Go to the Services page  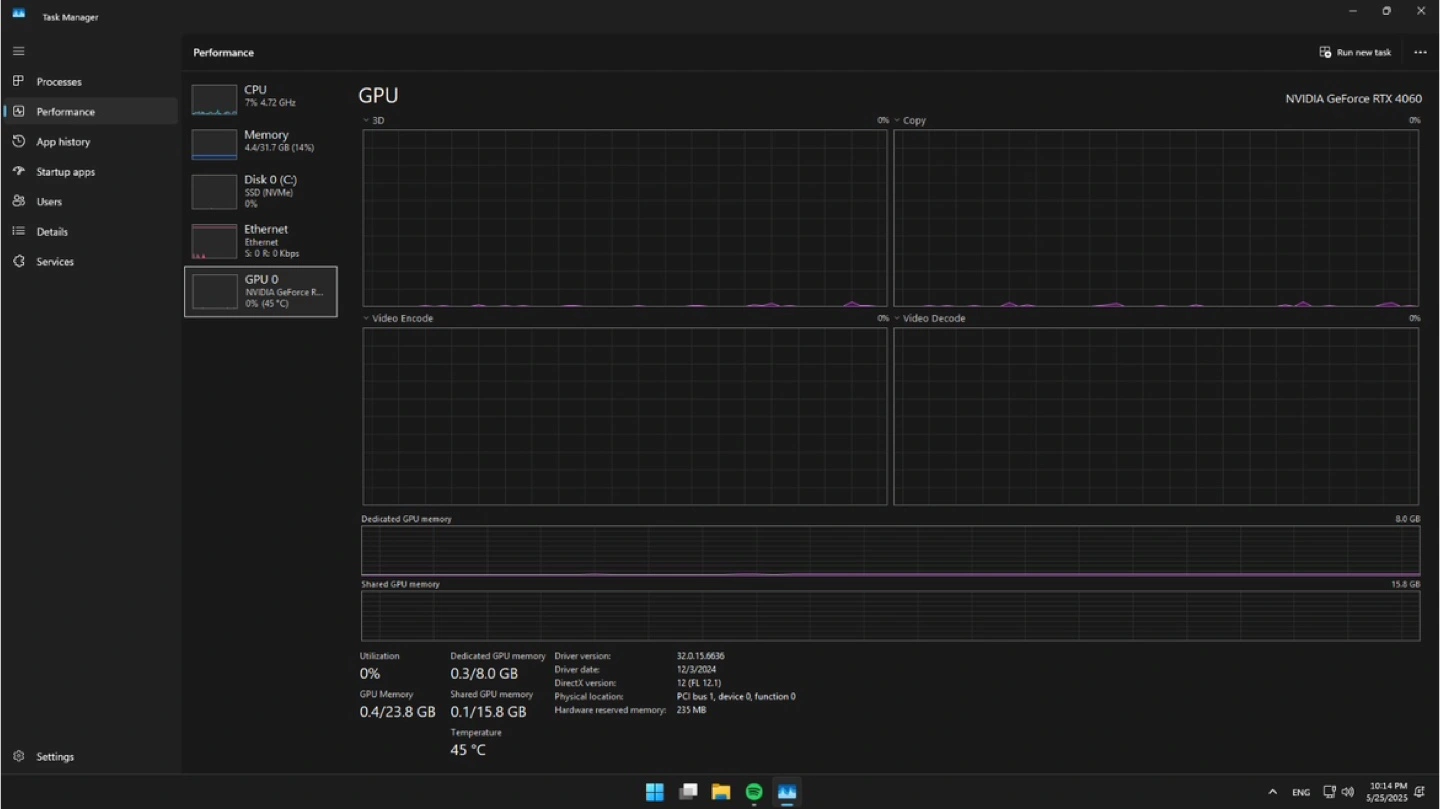pyautogui.click(x=90, y=261)
